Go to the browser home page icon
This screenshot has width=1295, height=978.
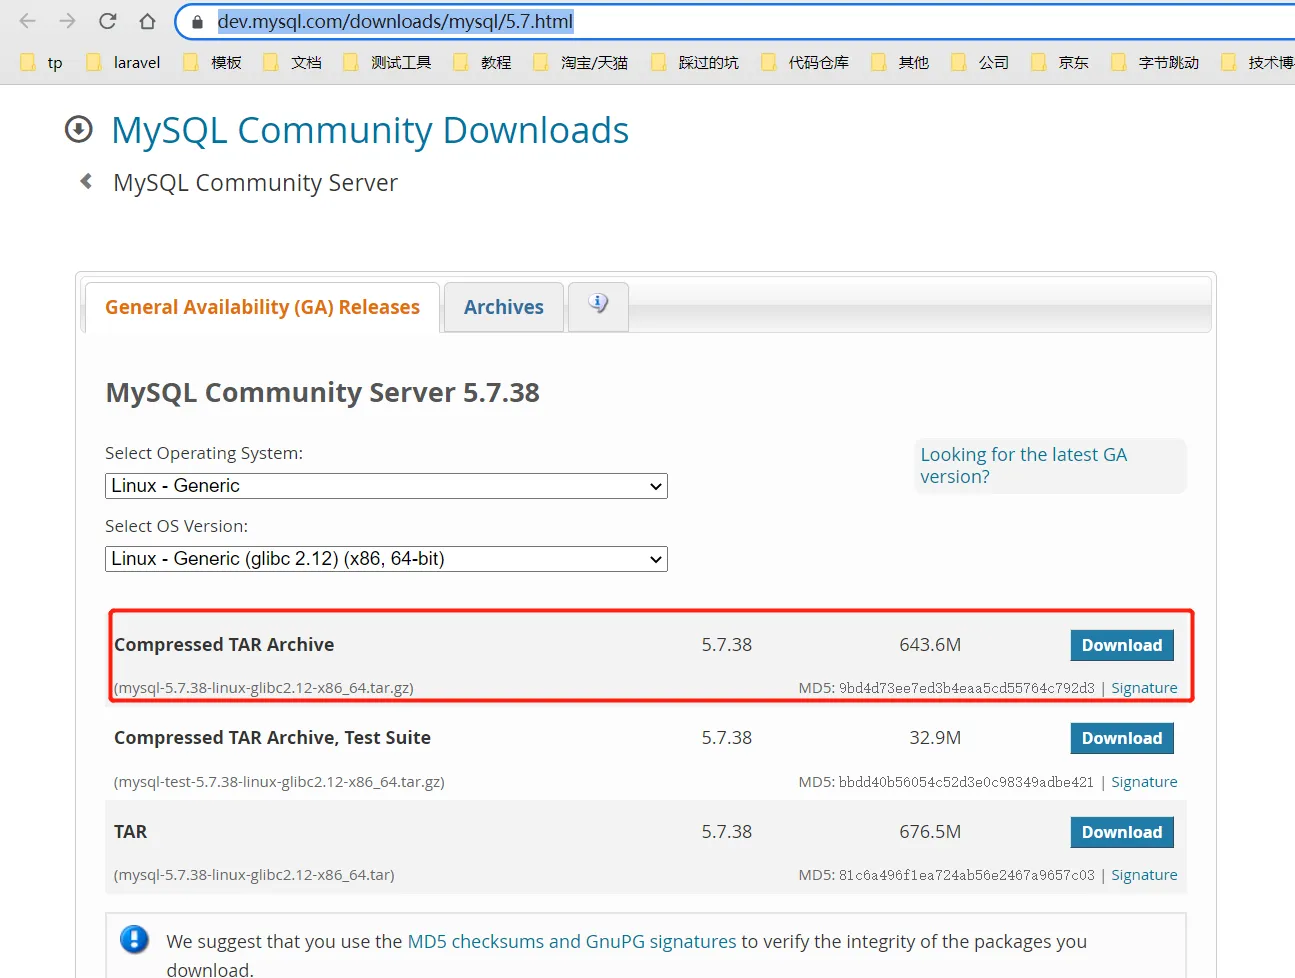pos(147,21)
